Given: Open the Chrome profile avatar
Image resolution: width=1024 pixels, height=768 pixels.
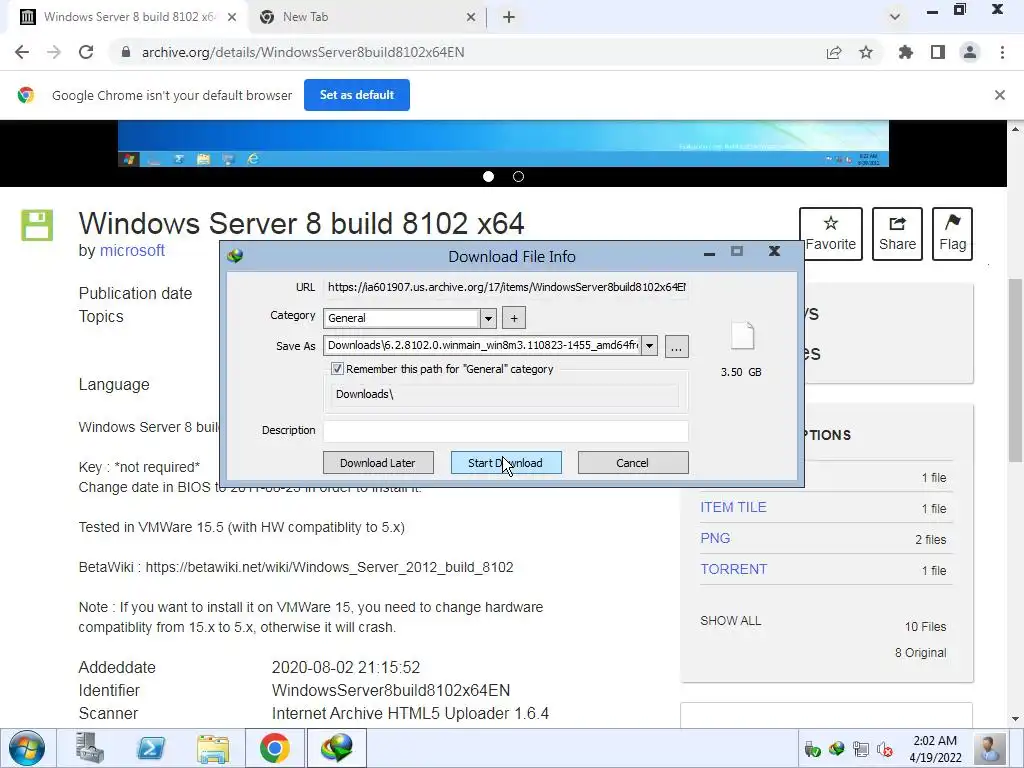Looking at the screenshot, I should pyautogui.click(x=970, y=52).
